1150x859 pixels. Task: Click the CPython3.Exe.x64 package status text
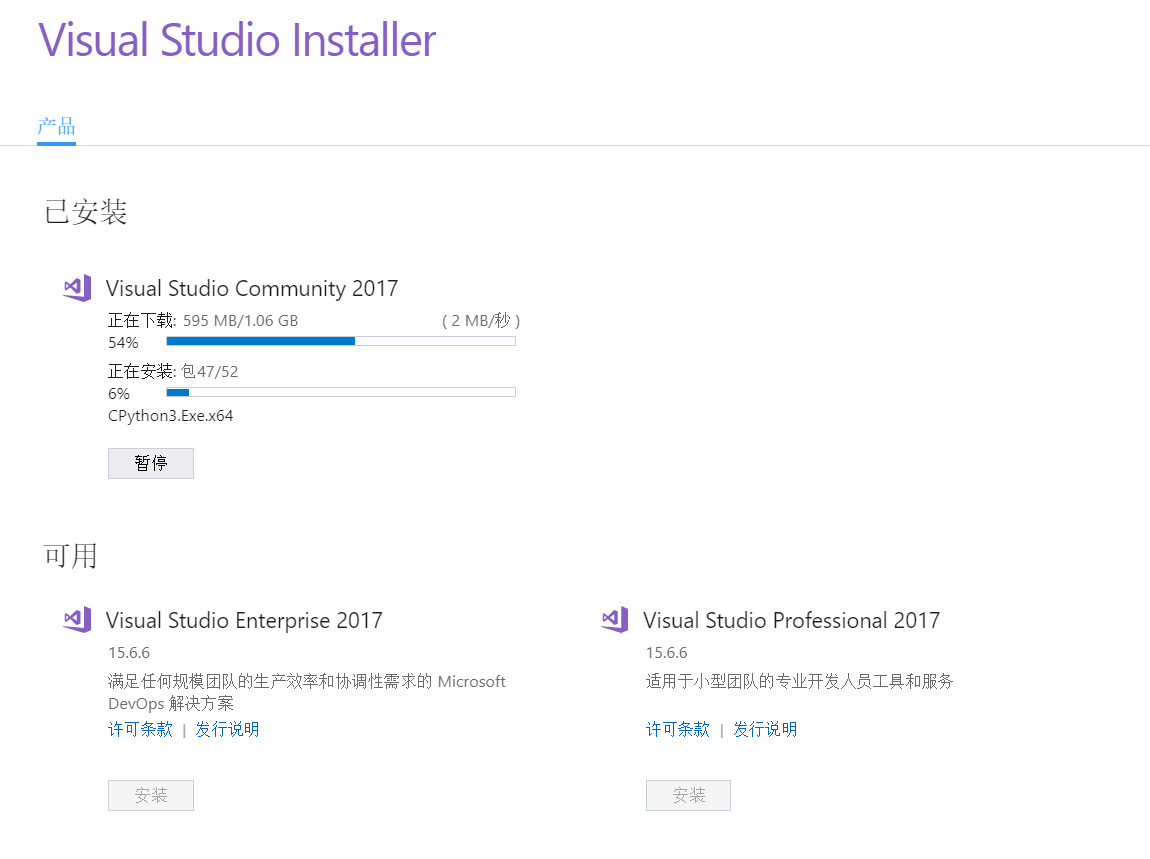(x=170, y=415)
